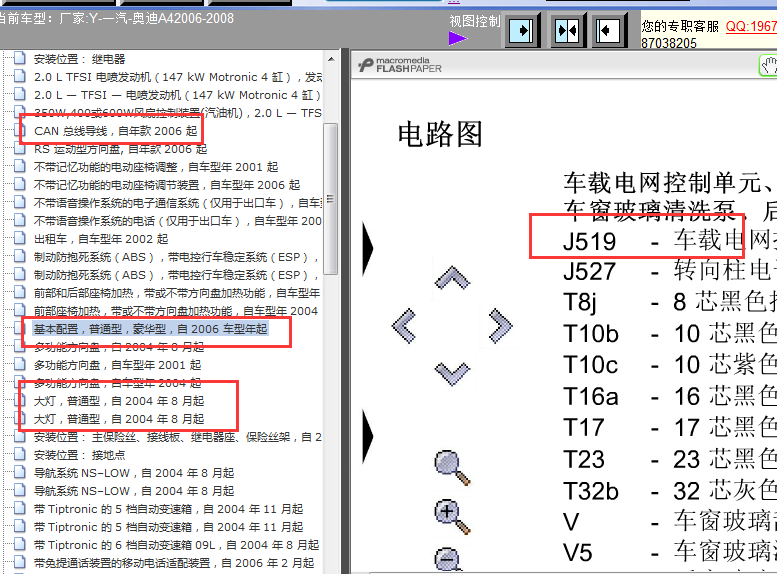Screen dimensions: 777x574
Task: Click the purple play arrow icon
Action: pos(457,38)
